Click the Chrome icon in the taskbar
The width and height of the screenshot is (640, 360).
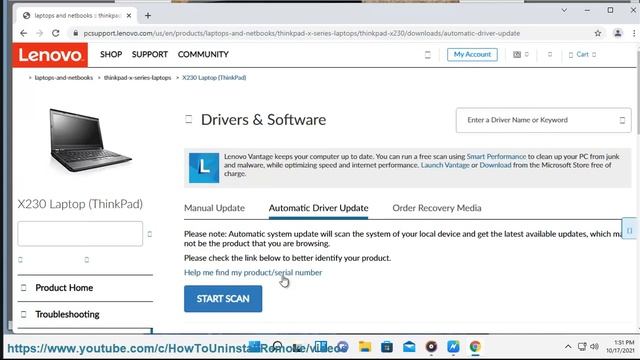(x=475, y=347)
